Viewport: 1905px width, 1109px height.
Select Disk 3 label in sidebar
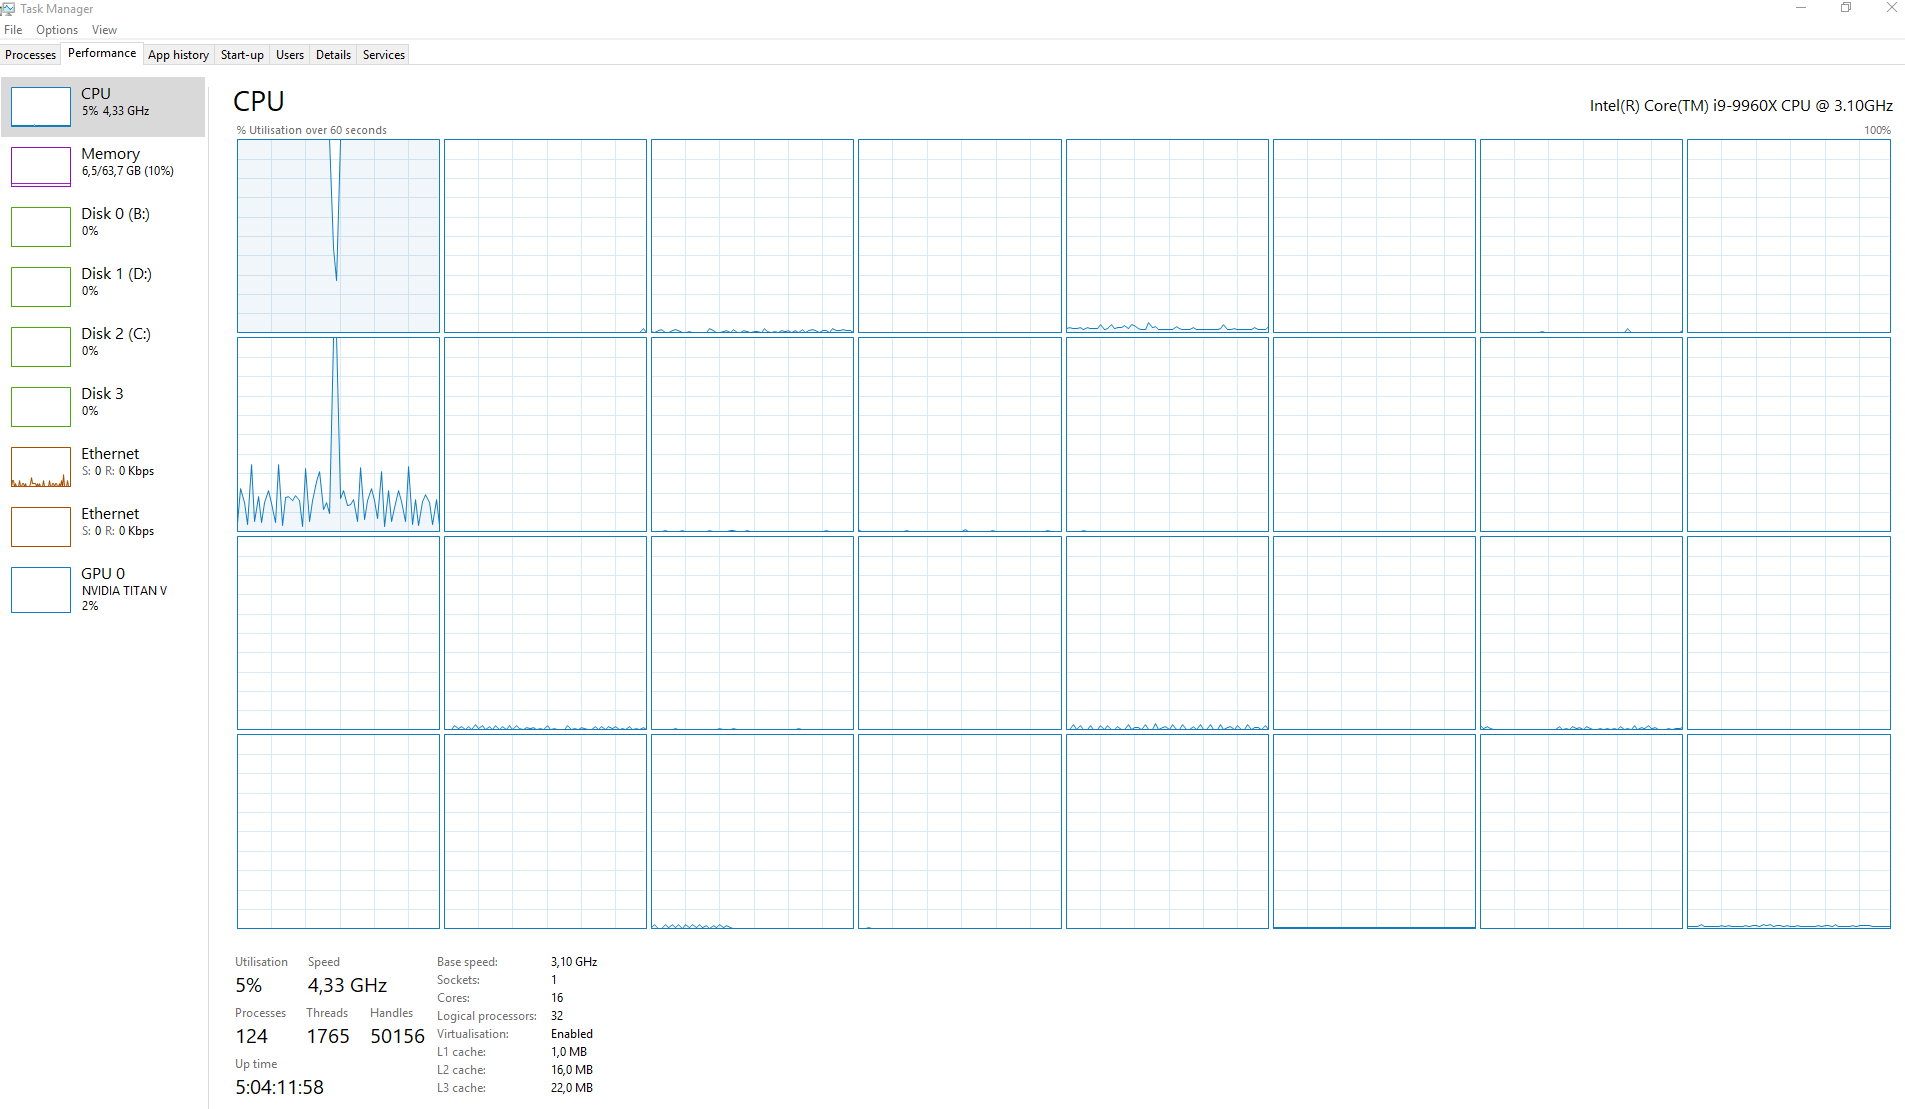102,394
